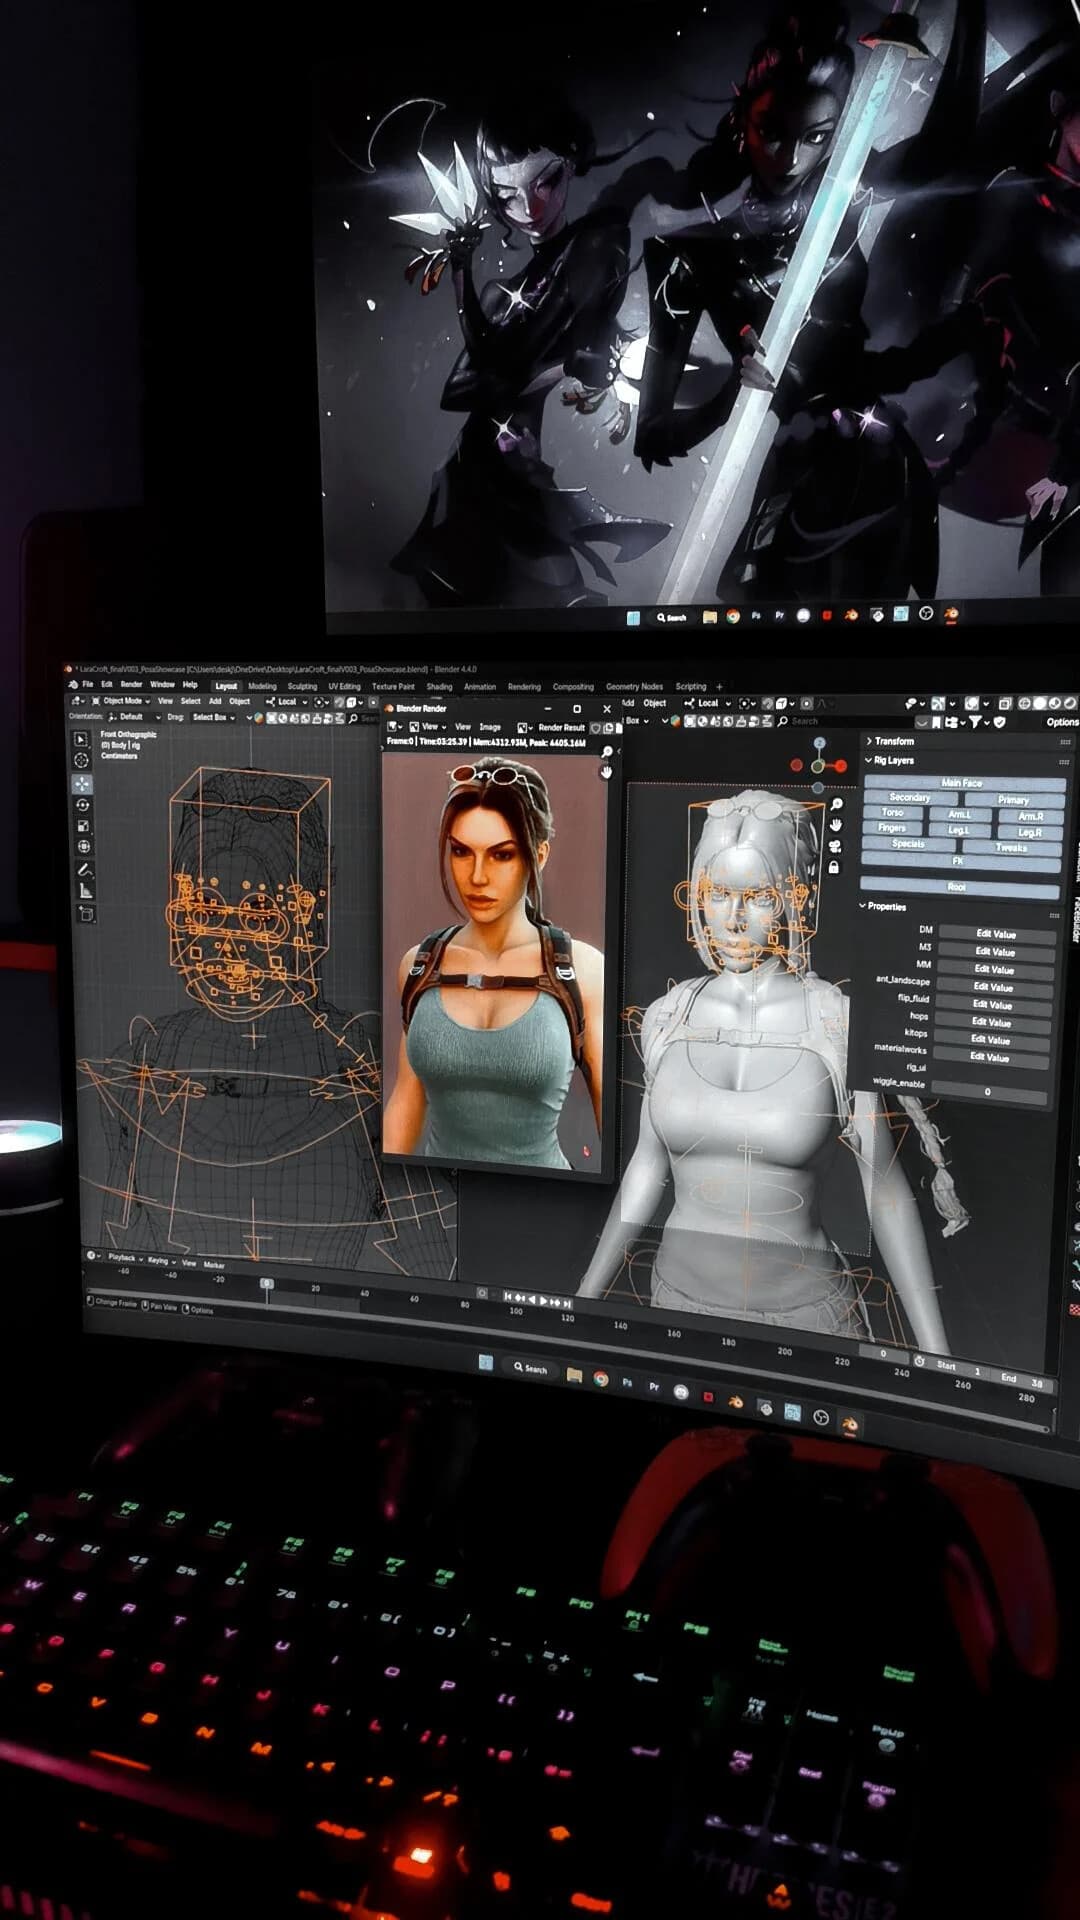Click Edit Value for DM property

click(x=995, y=934)
